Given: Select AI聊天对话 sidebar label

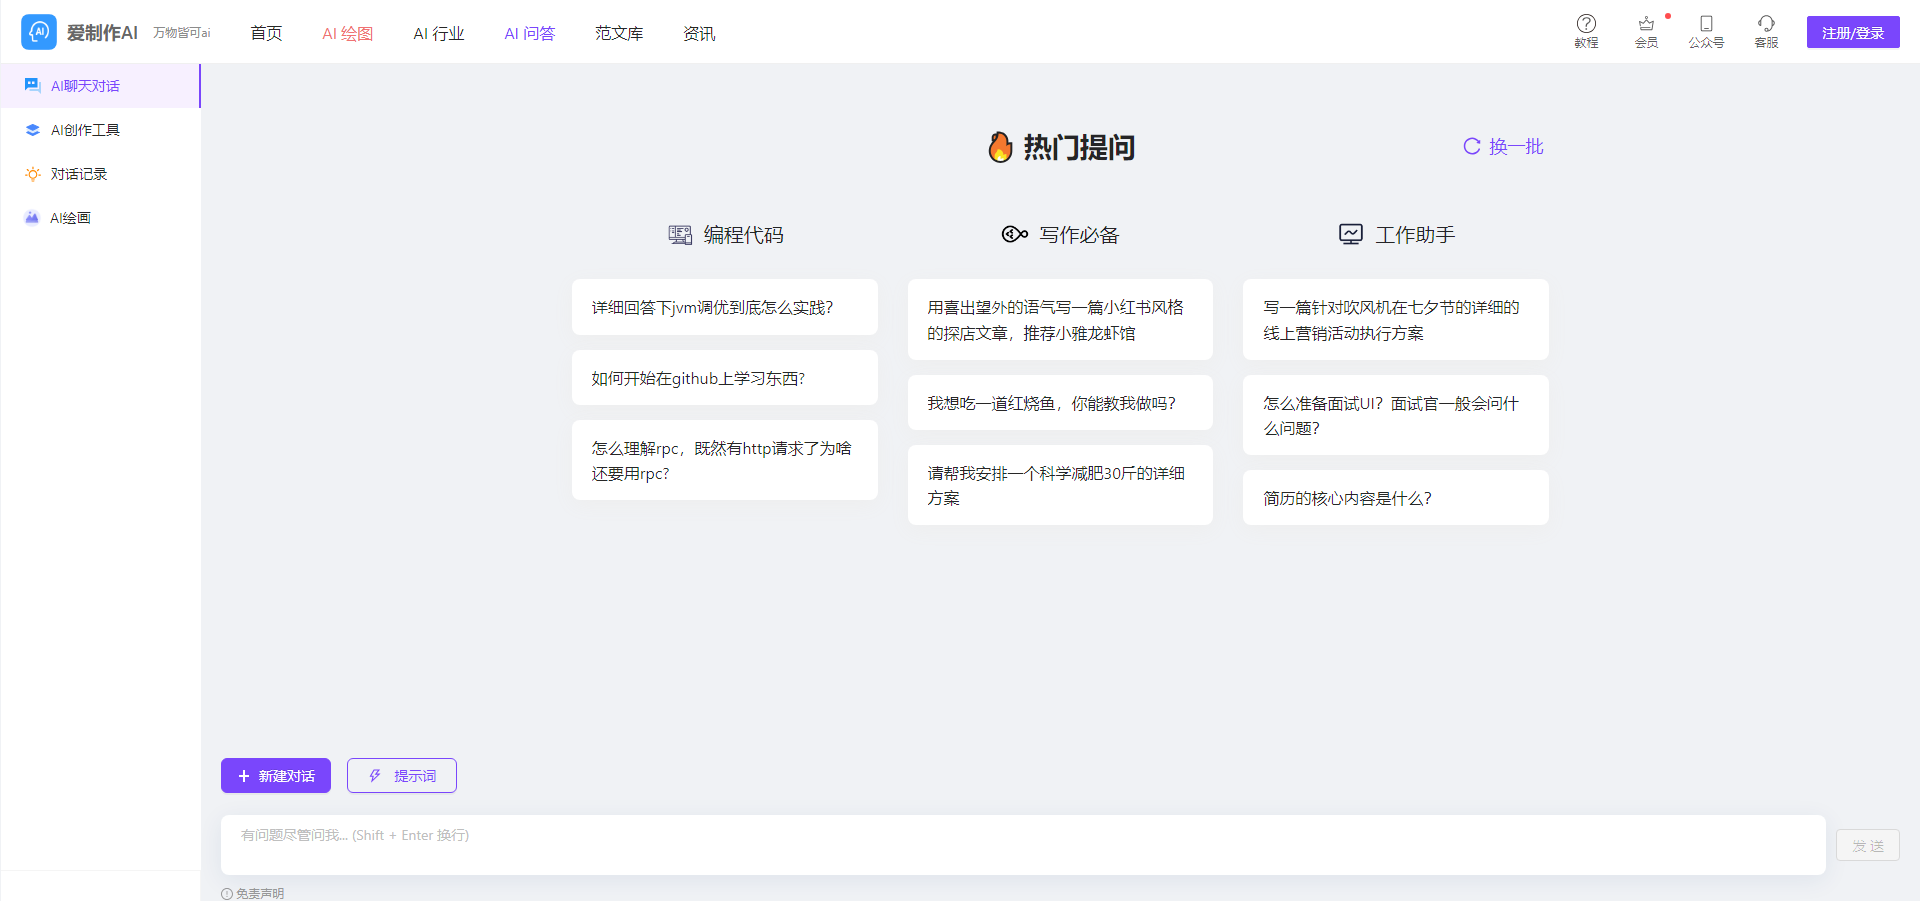Looking at the screenshot, I should tap(85, 86).
